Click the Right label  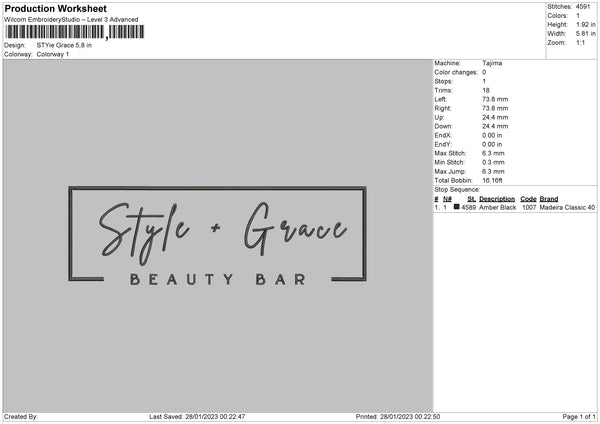coord(443,108)
